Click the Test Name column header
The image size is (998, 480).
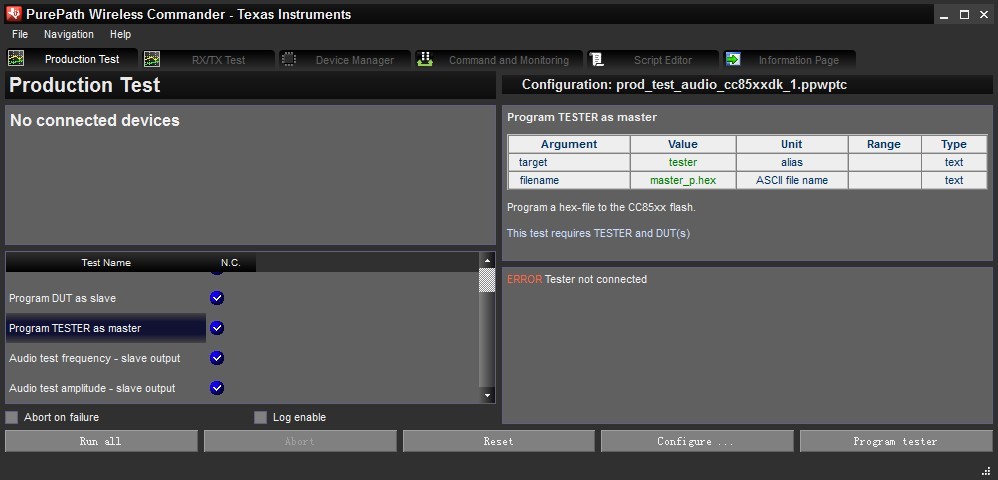(x=106, y=262)
